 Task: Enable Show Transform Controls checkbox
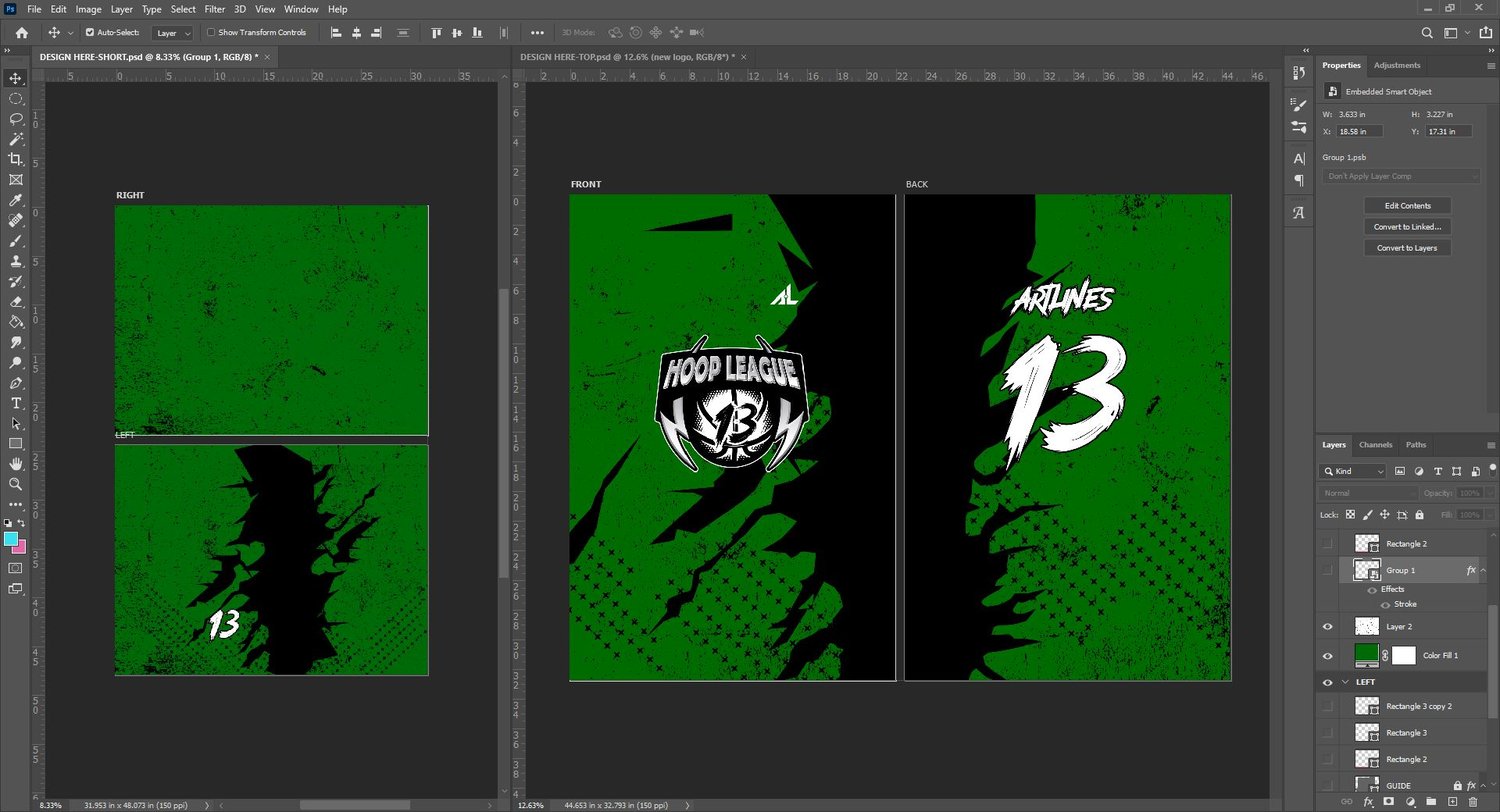tap(211, 33)
